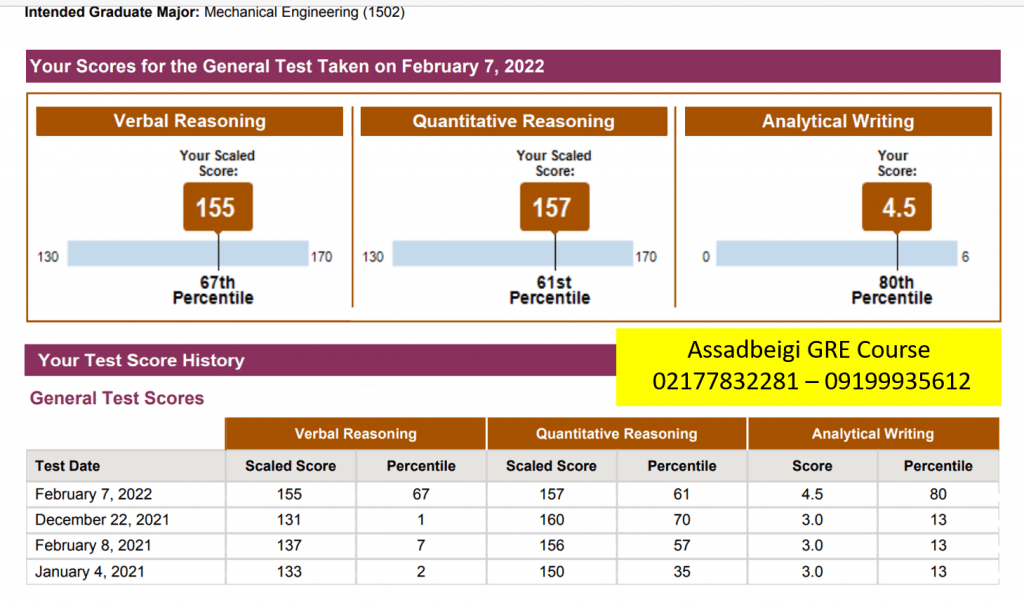Click the Intended Graduate Major text line
This screenshot has width=1024, height=604.
[x=215, y=13]
